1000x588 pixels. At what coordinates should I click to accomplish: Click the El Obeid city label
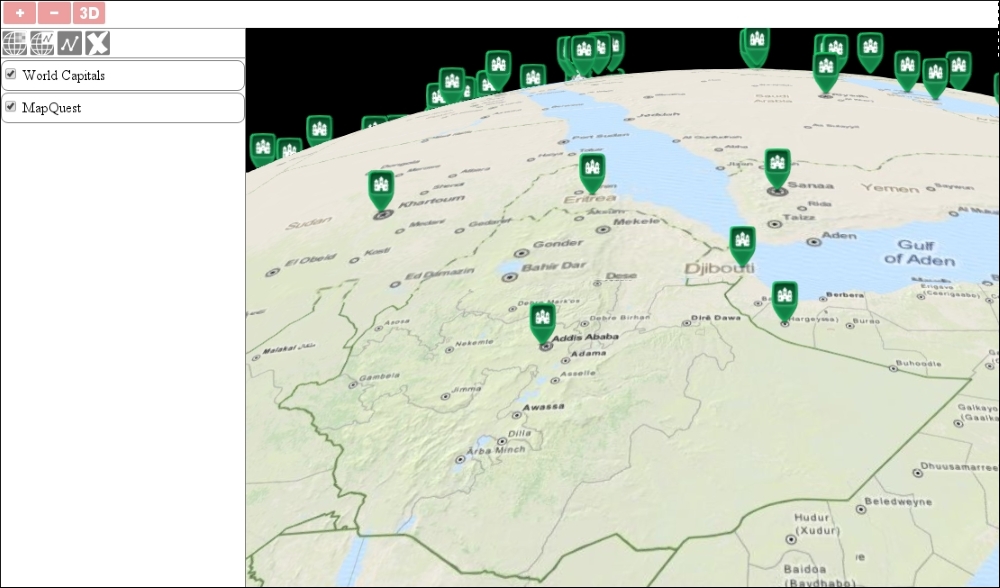click(310, 260)
